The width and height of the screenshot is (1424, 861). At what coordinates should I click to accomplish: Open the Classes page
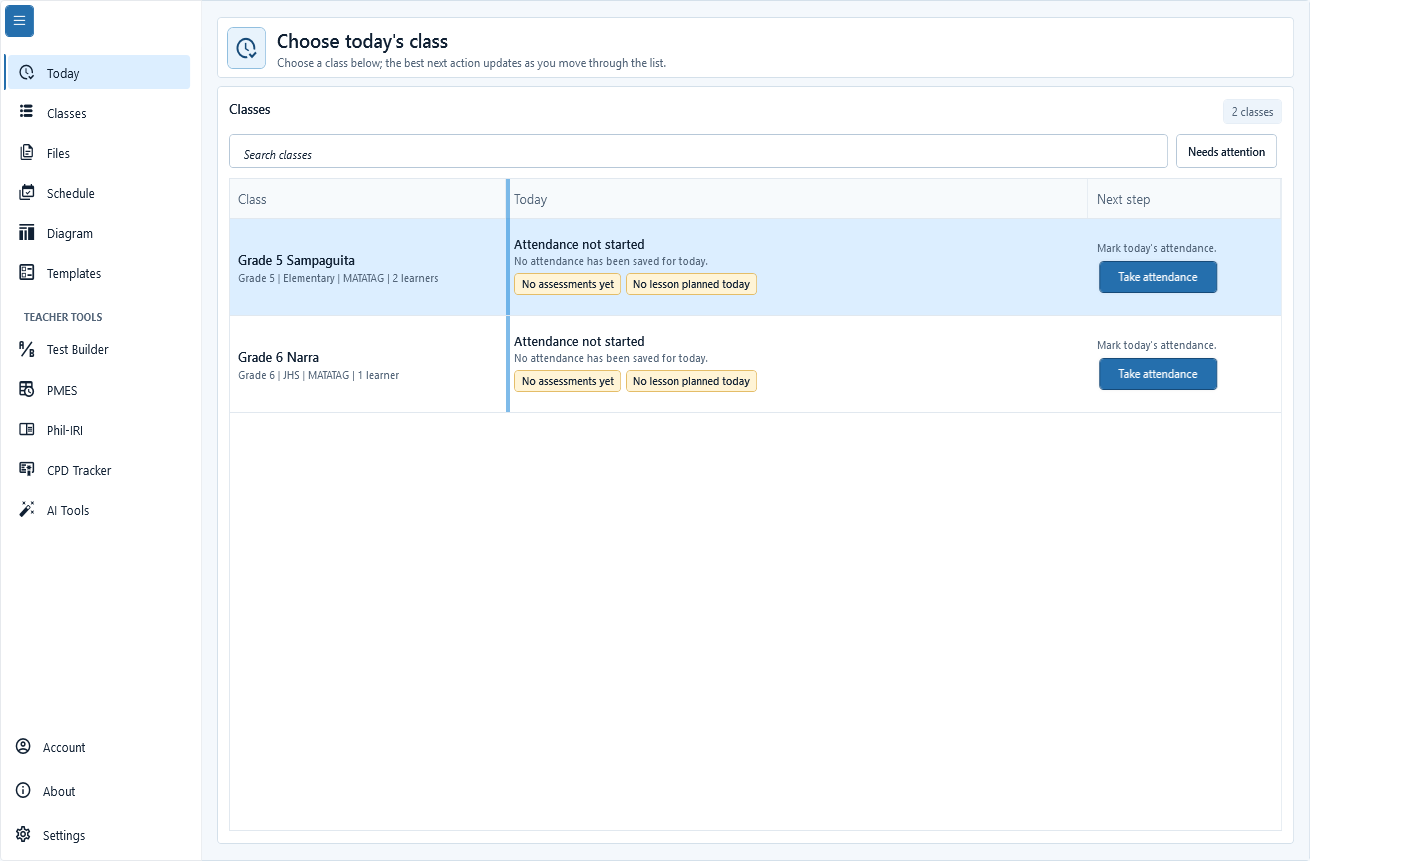pyautogui.click(x=97, y=113)
